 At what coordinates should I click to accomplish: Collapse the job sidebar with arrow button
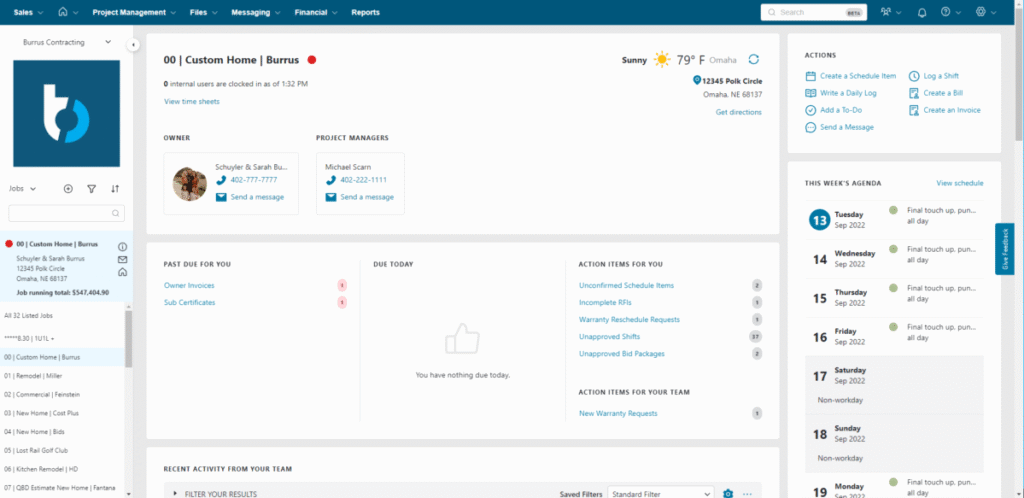coord(133,45)
